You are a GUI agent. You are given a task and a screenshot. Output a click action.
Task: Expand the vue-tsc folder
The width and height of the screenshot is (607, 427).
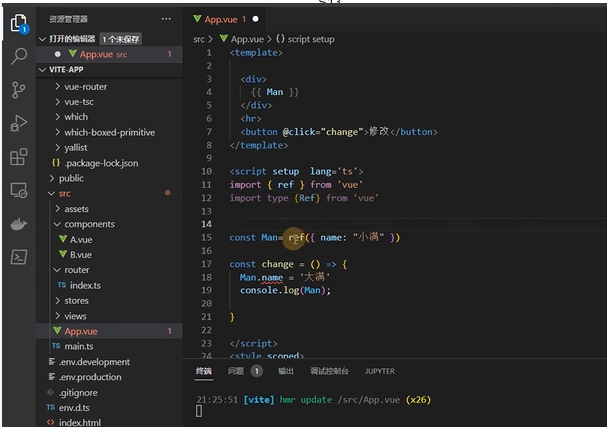pos(58,101)
